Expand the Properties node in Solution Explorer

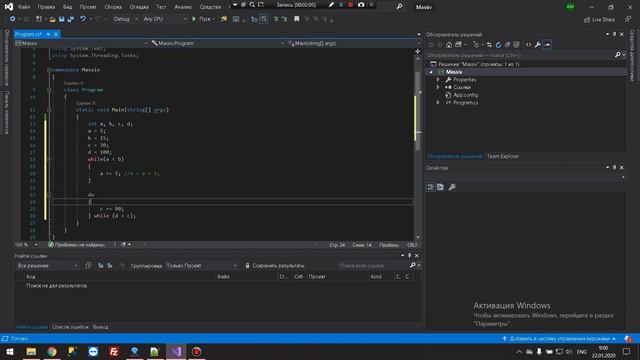tap(438, 80)
